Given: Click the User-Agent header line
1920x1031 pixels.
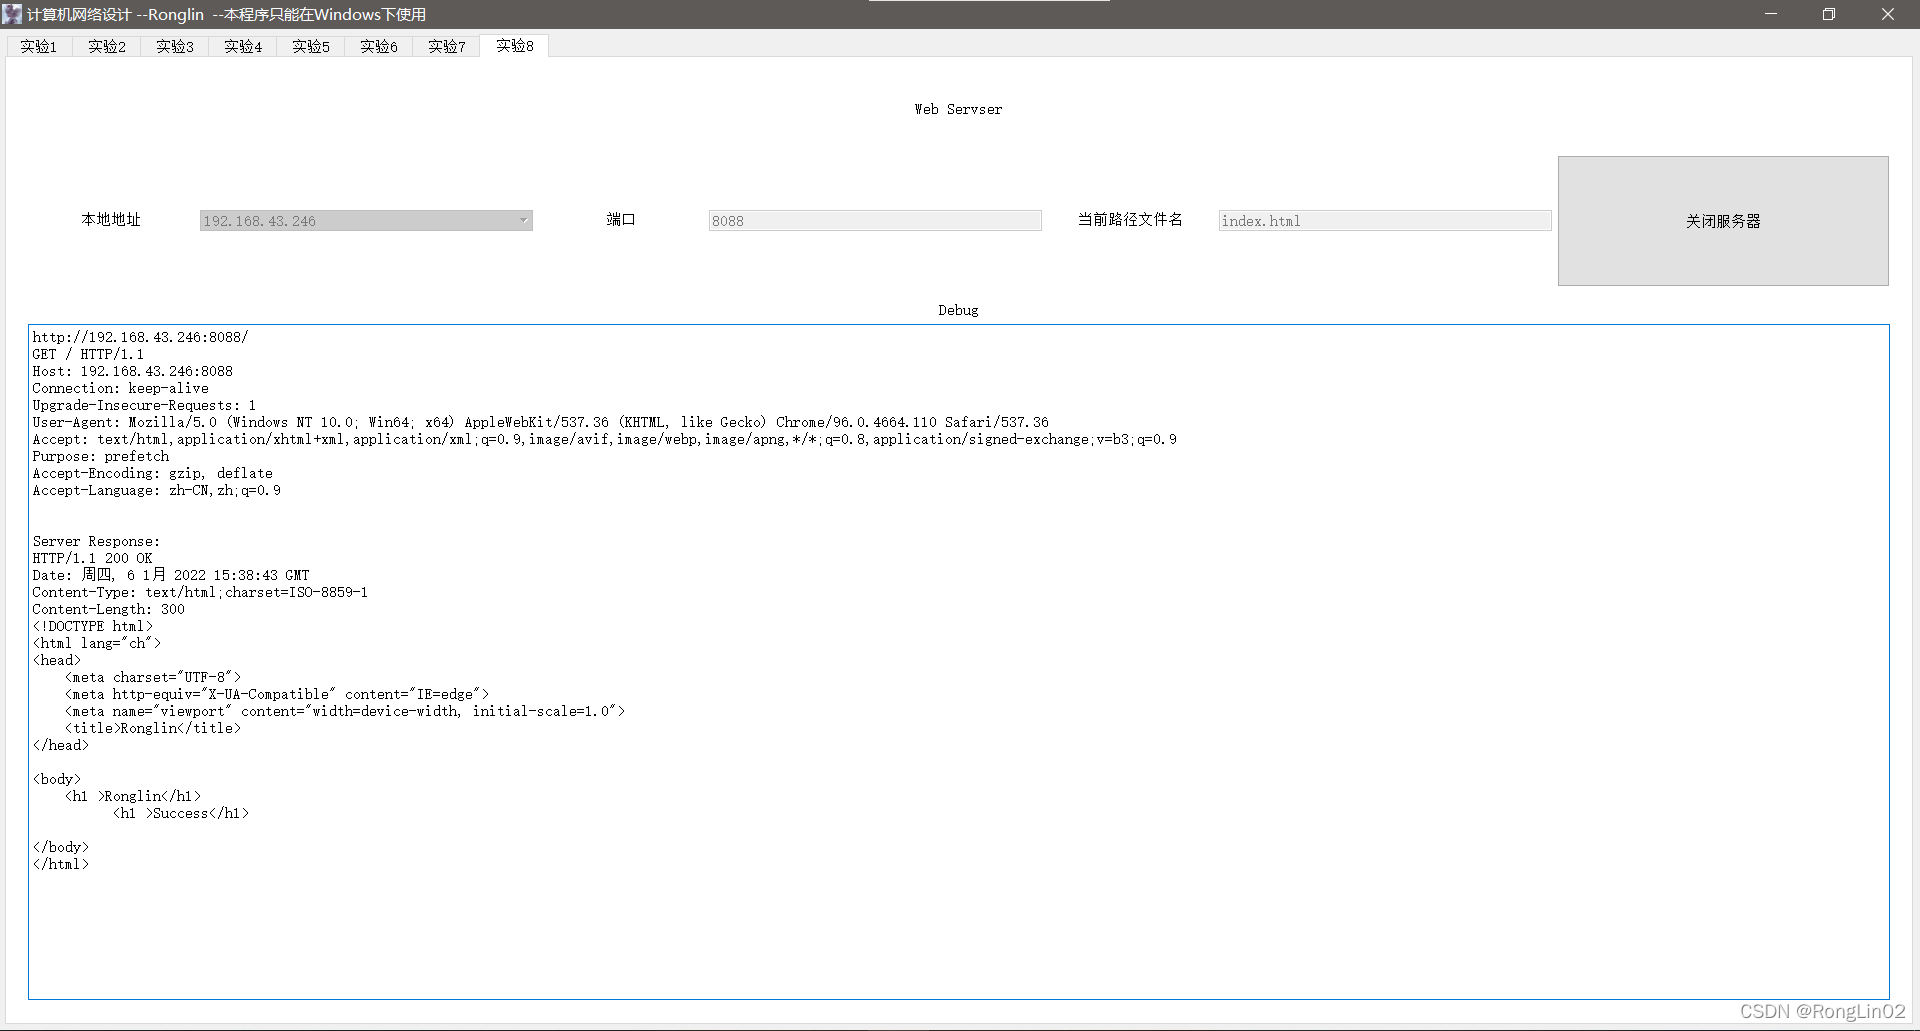Looking at the screenshot, I should [541, 422].
